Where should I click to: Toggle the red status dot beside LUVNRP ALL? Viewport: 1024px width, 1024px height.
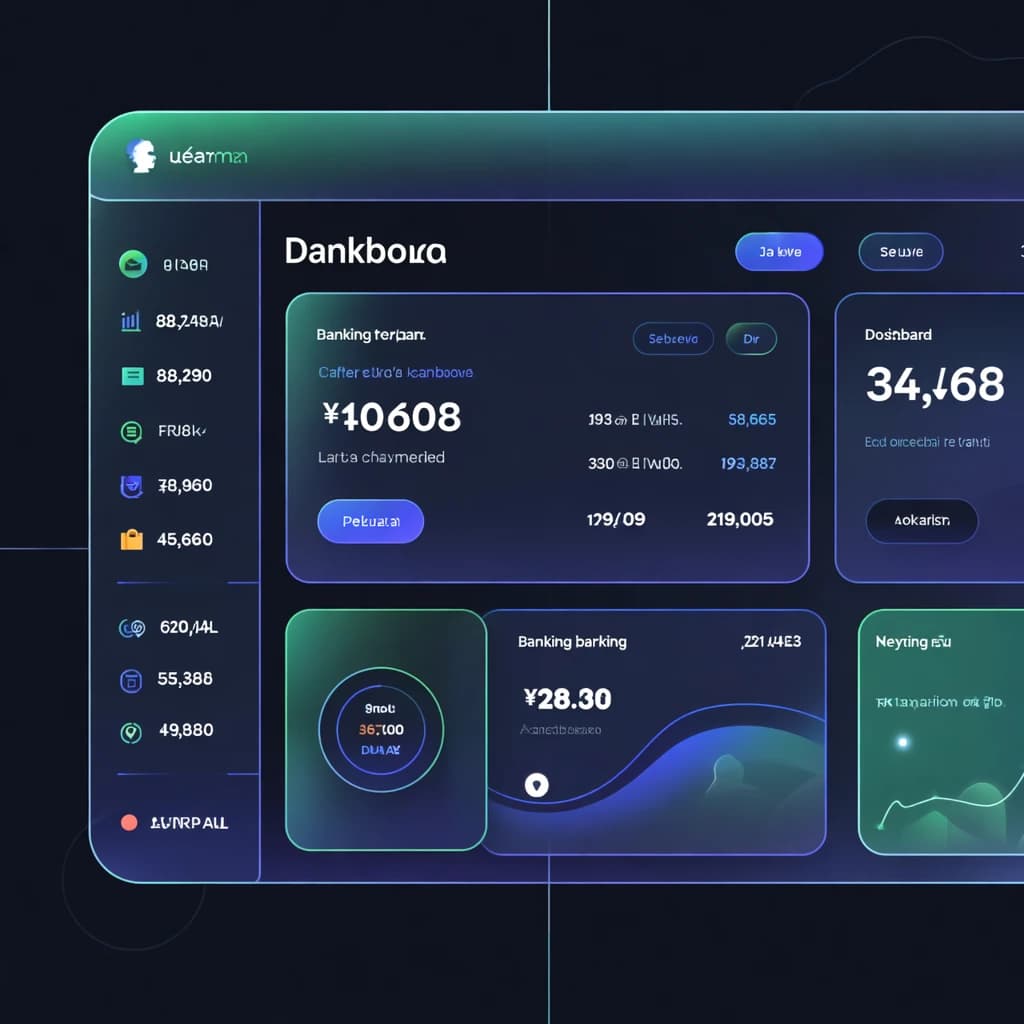(131, 822)
